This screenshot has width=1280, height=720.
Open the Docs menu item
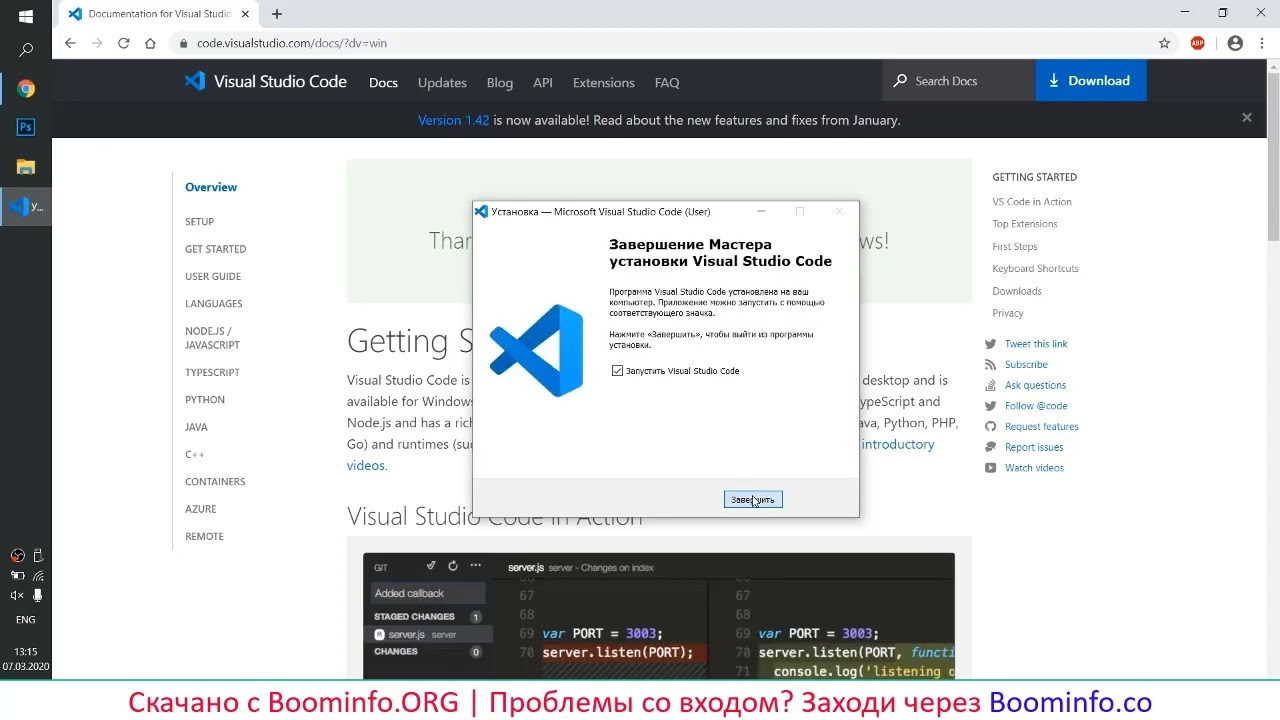(383, 83)
